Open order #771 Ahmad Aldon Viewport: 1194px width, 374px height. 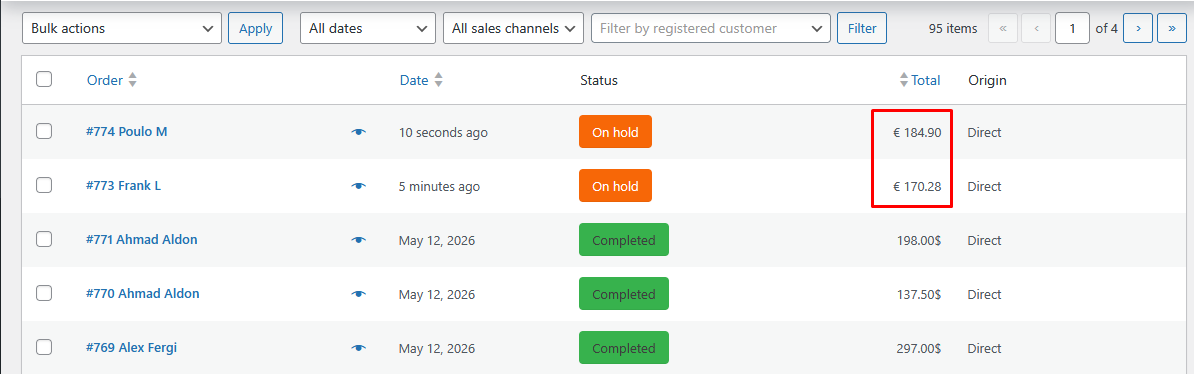pos(142,239)
